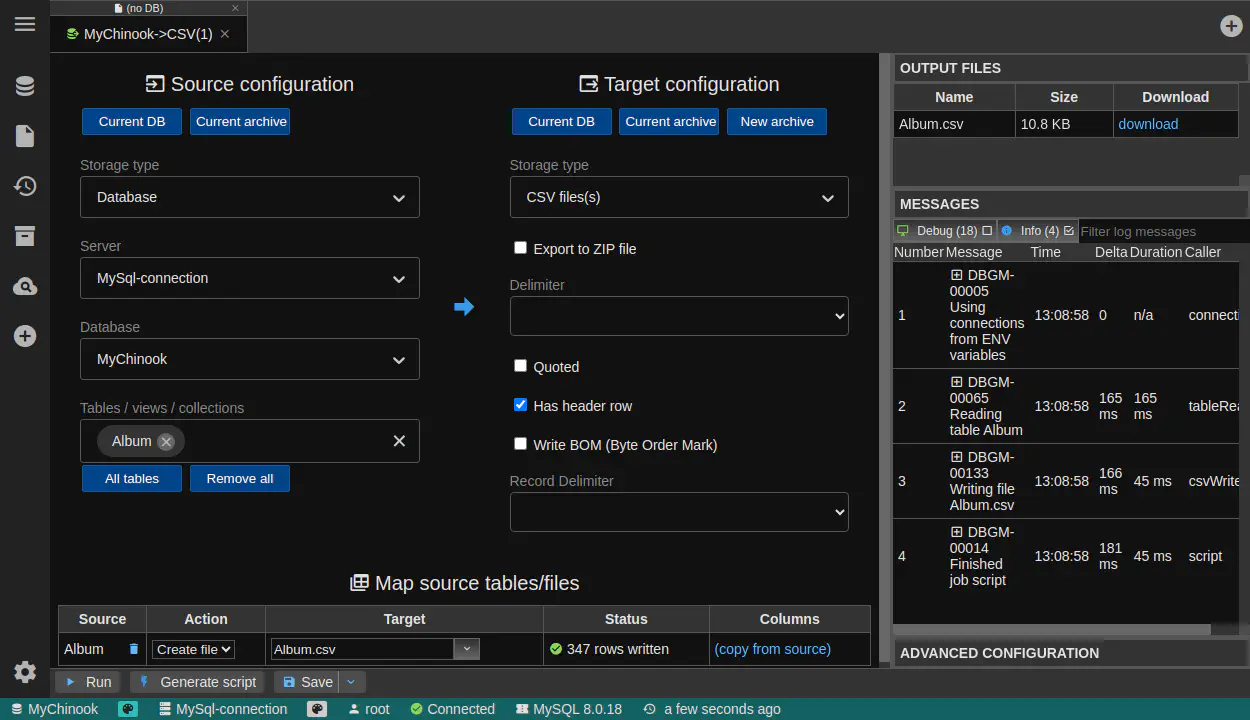Open the files sidebar icon

(x=25, y=136)
